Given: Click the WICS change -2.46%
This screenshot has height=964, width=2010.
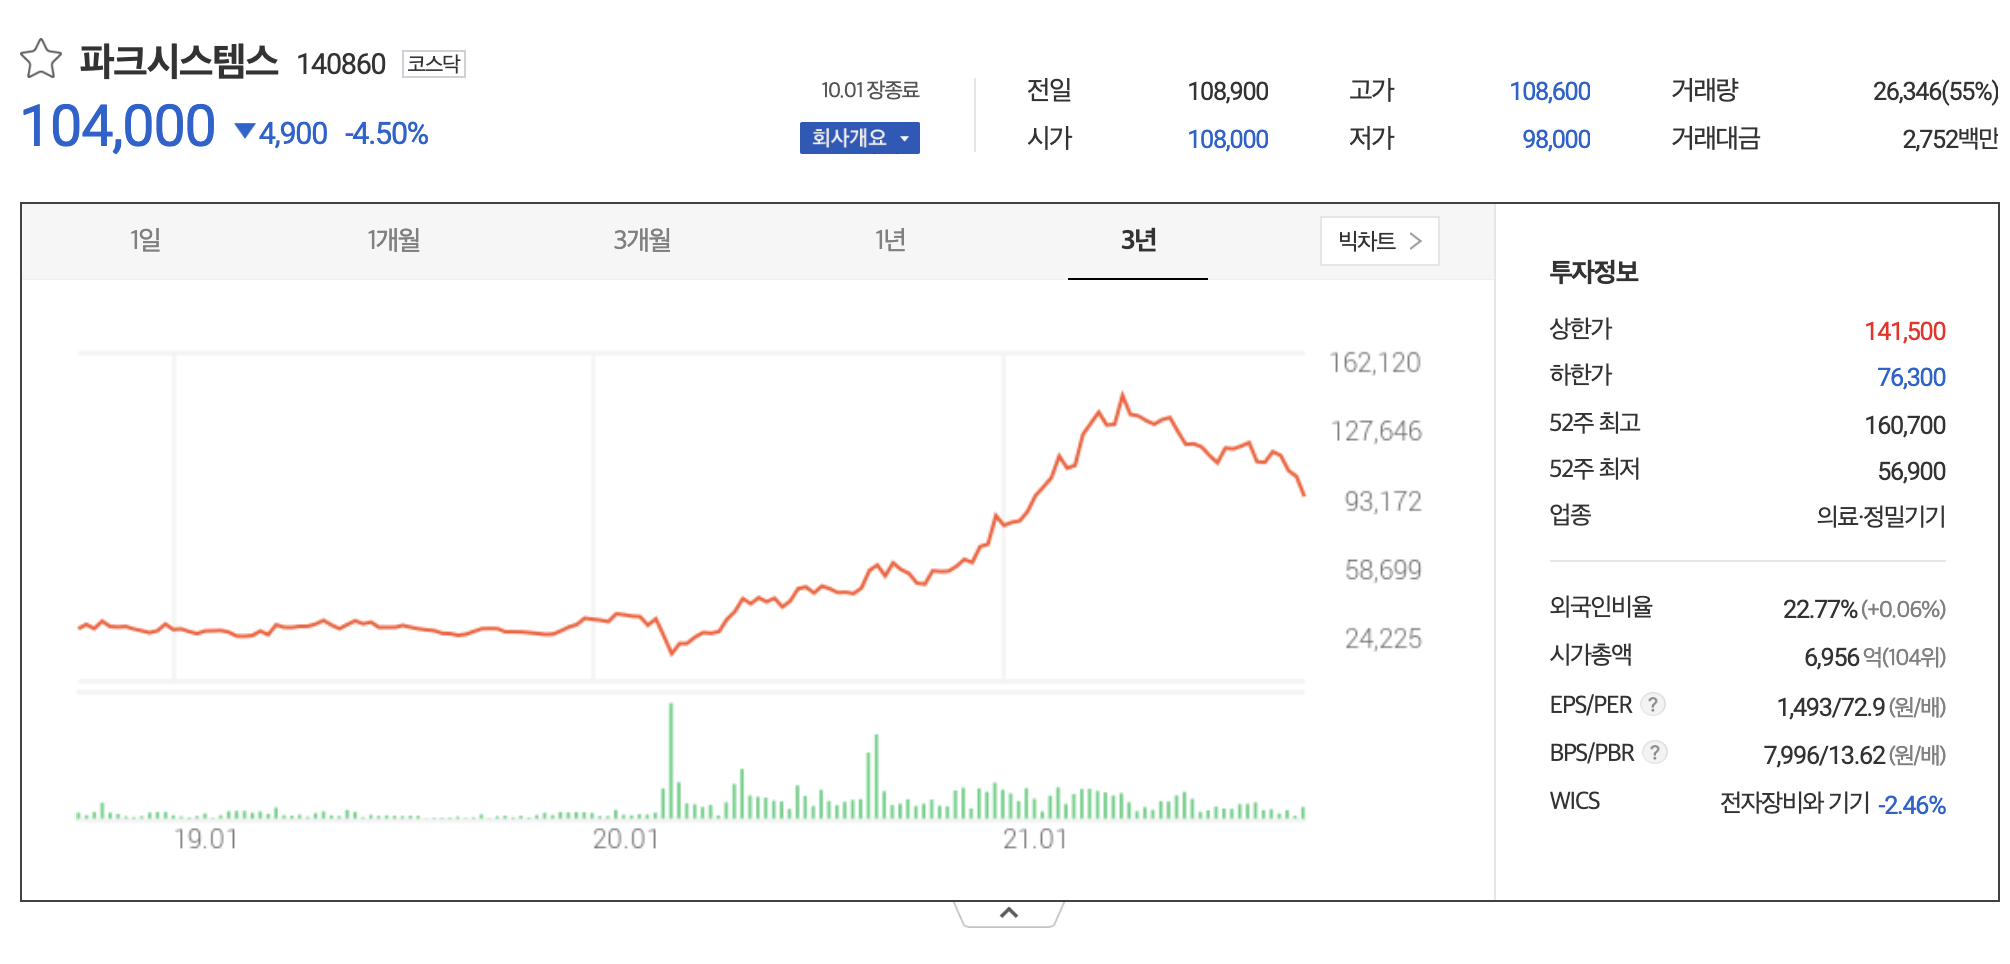Looking at the screenshot, I should 1912,805.
